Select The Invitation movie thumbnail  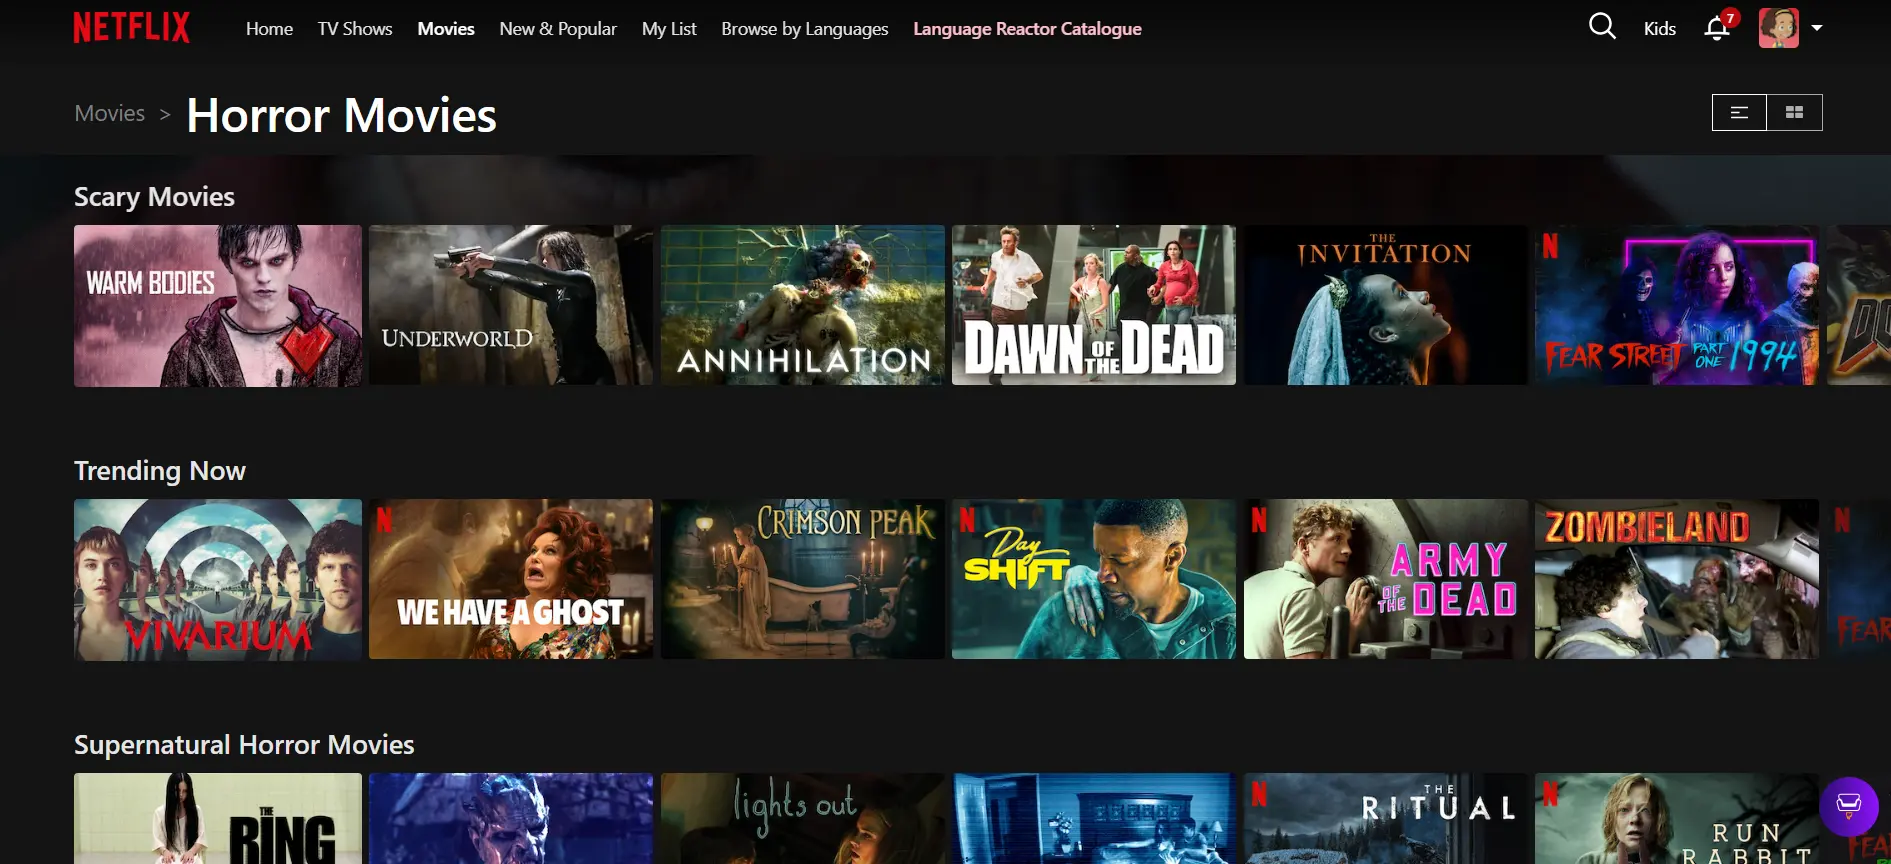[x=1386, y=305]
